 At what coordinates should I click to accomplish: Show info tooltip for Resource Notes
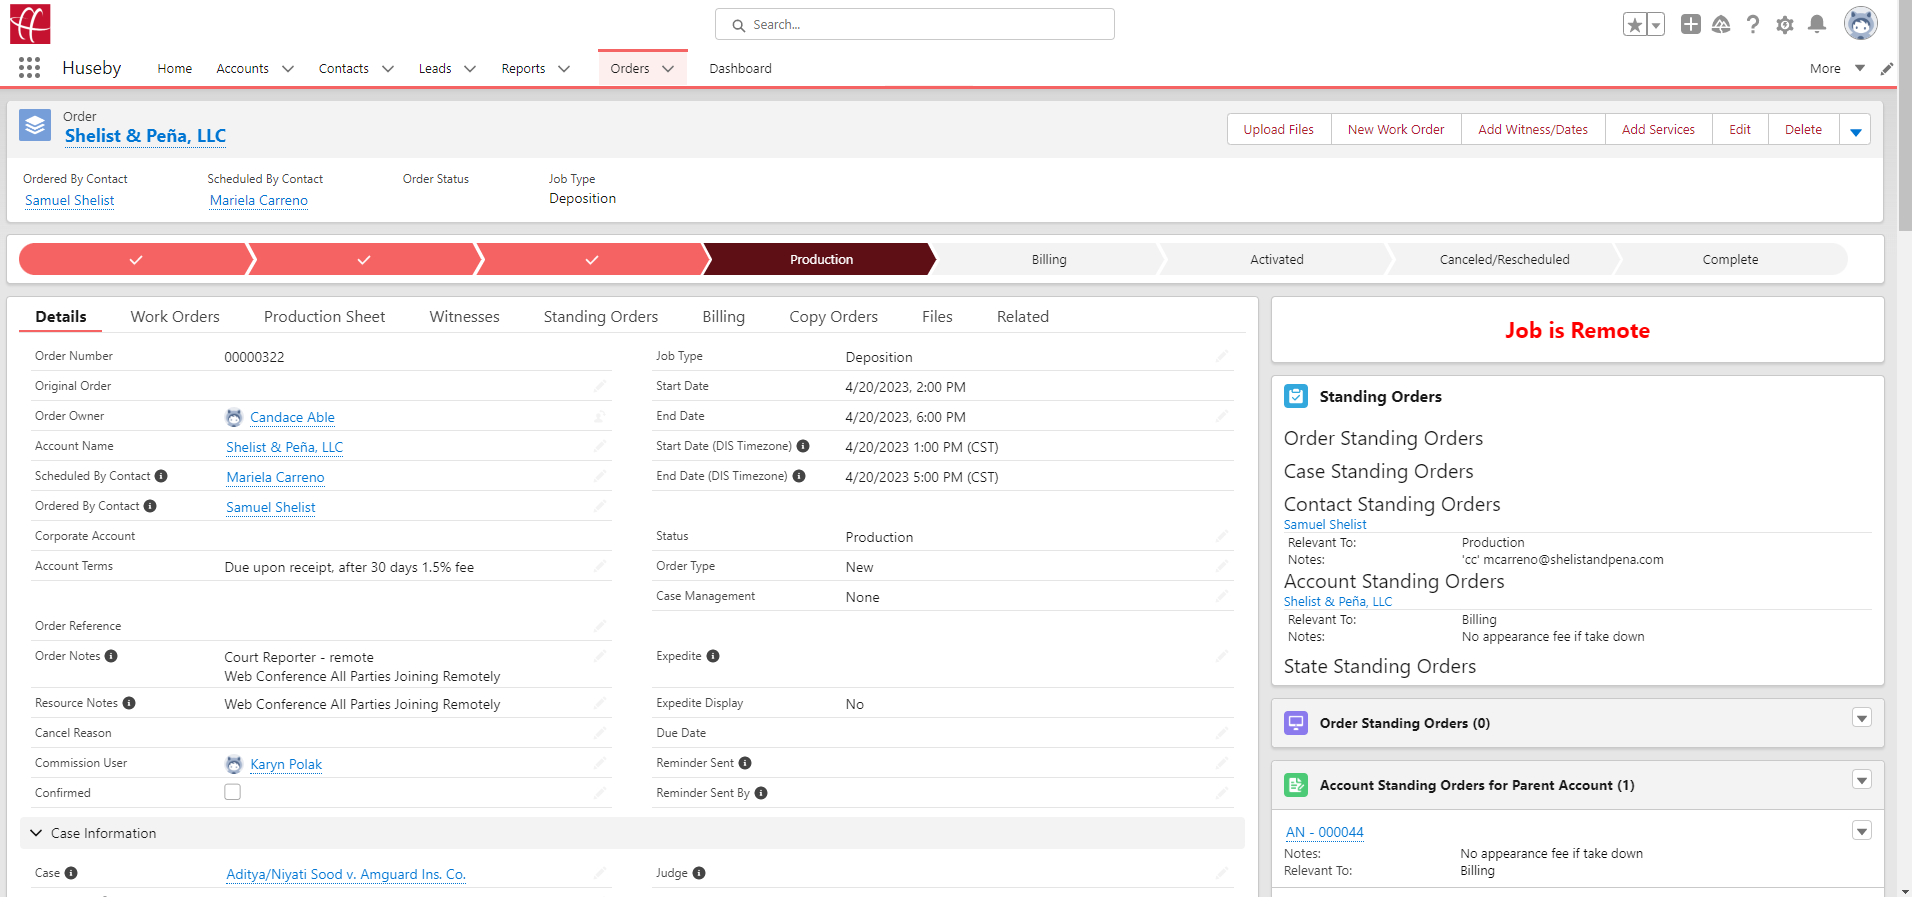coord(129,703)
